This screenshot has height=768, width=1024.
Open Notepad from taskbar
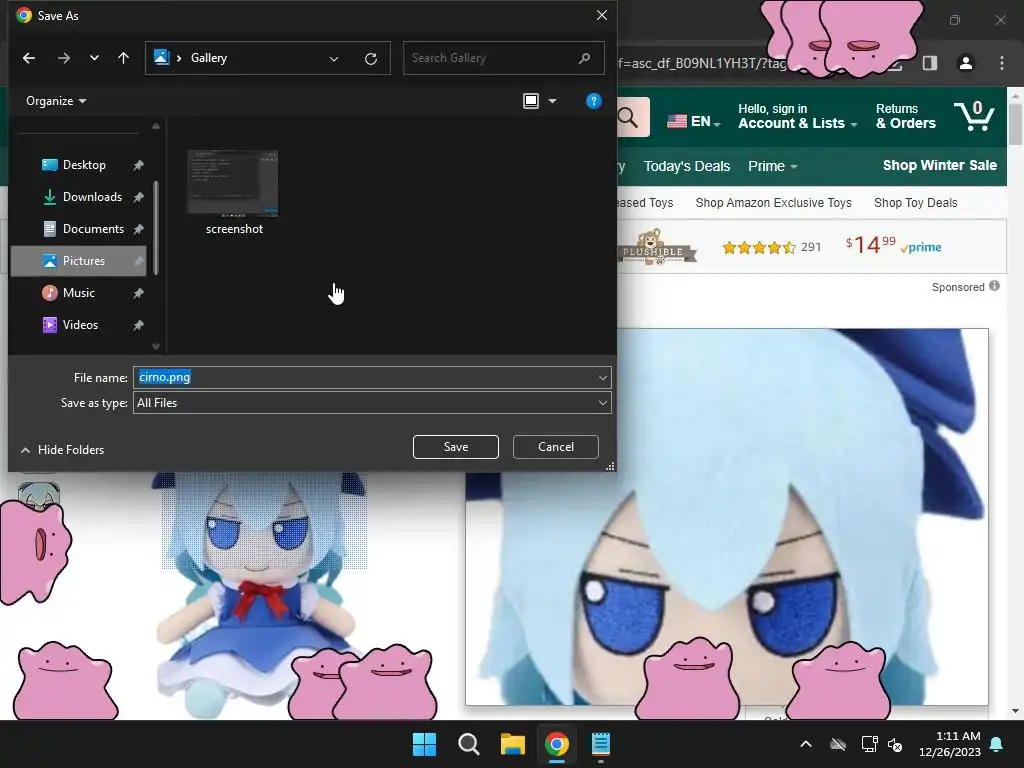[x=601, y=744]
